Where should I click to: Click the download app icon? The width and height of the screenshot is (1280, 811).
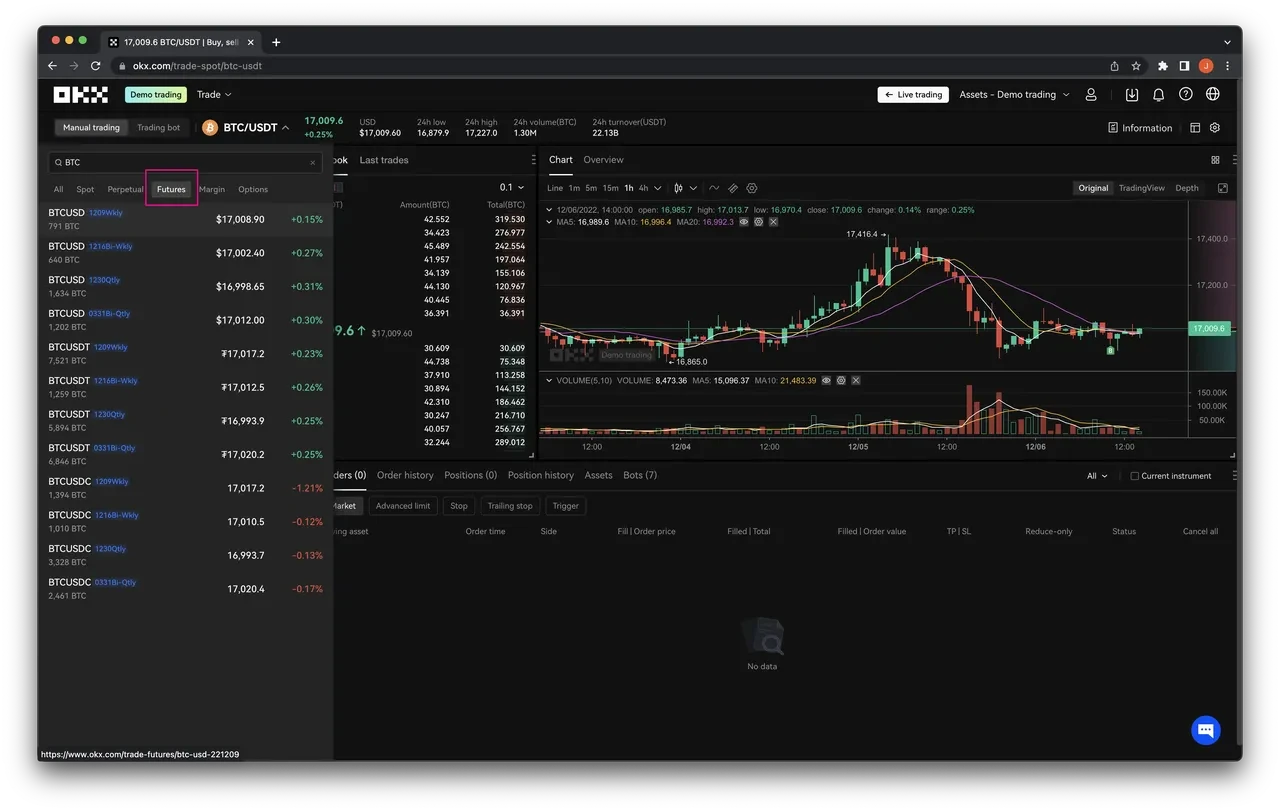[1132, 95]
